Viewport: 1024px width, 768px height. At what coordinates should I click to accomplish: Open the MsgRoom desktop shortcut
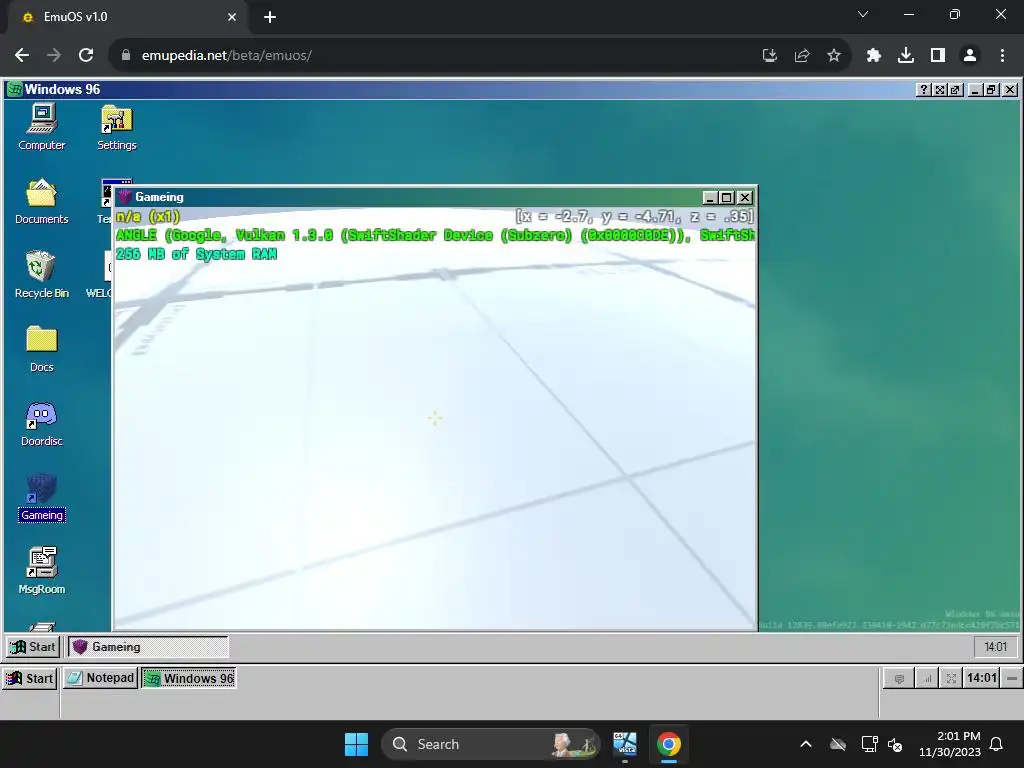point(42,571)
